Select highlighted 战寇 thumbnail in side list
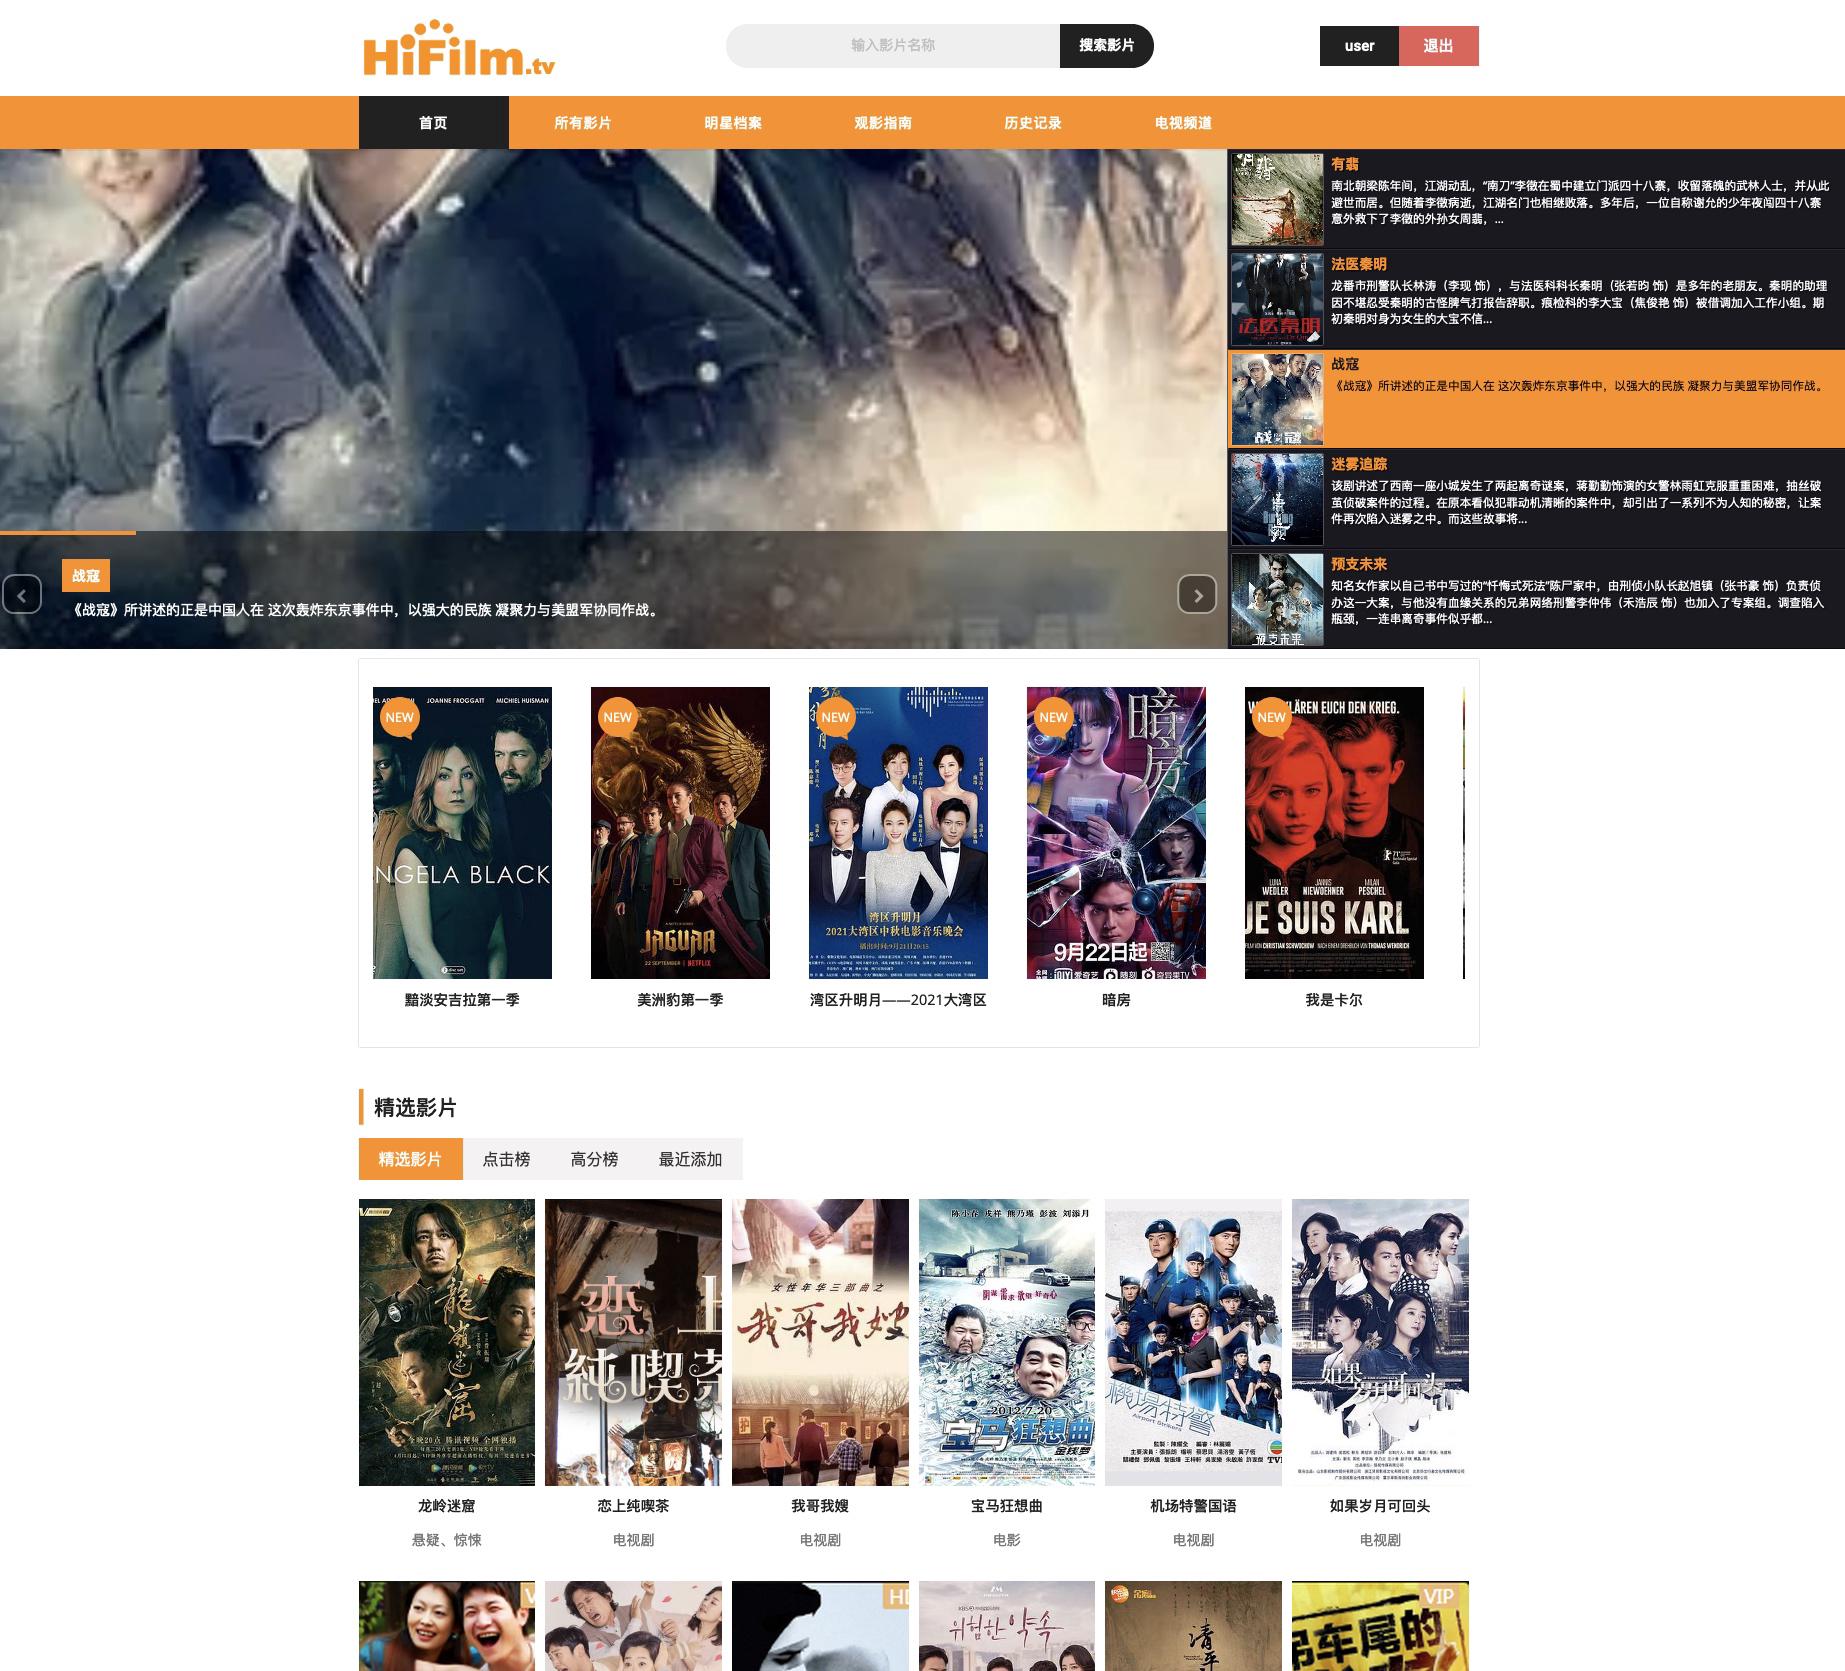Image resolution: width=1845 pixels, height=1671 pixels. 1277,399
